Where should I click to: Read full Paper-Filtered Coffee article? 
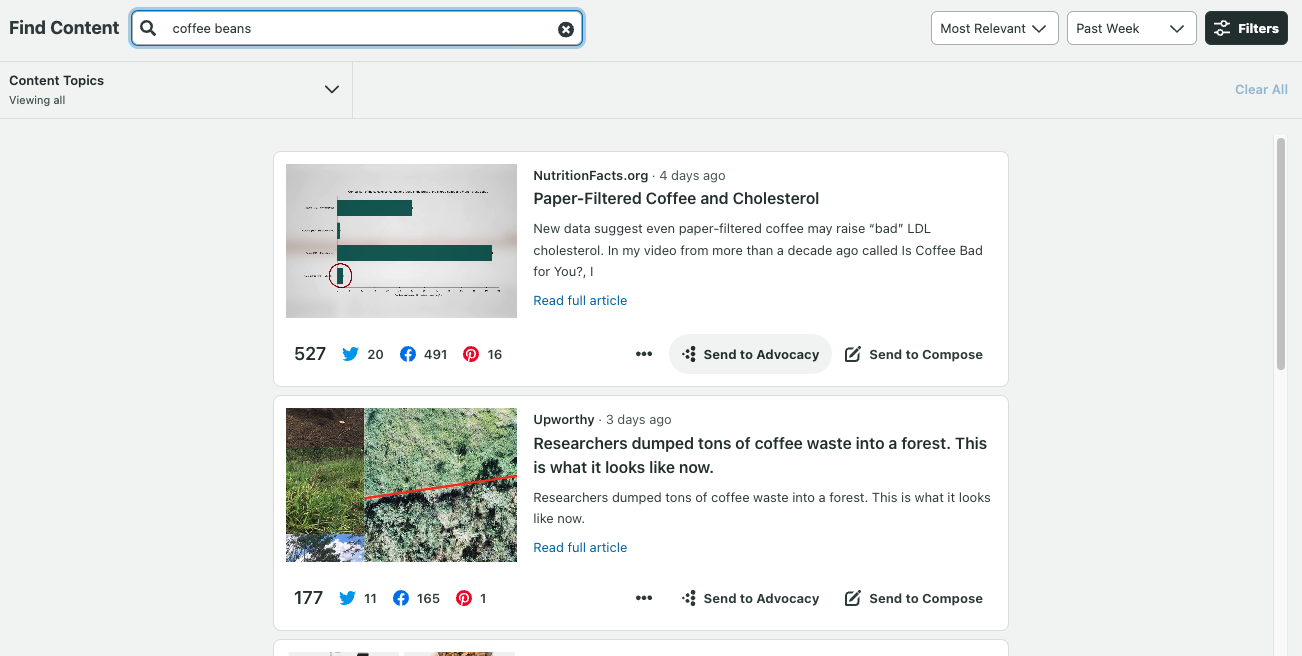(580, 300)
